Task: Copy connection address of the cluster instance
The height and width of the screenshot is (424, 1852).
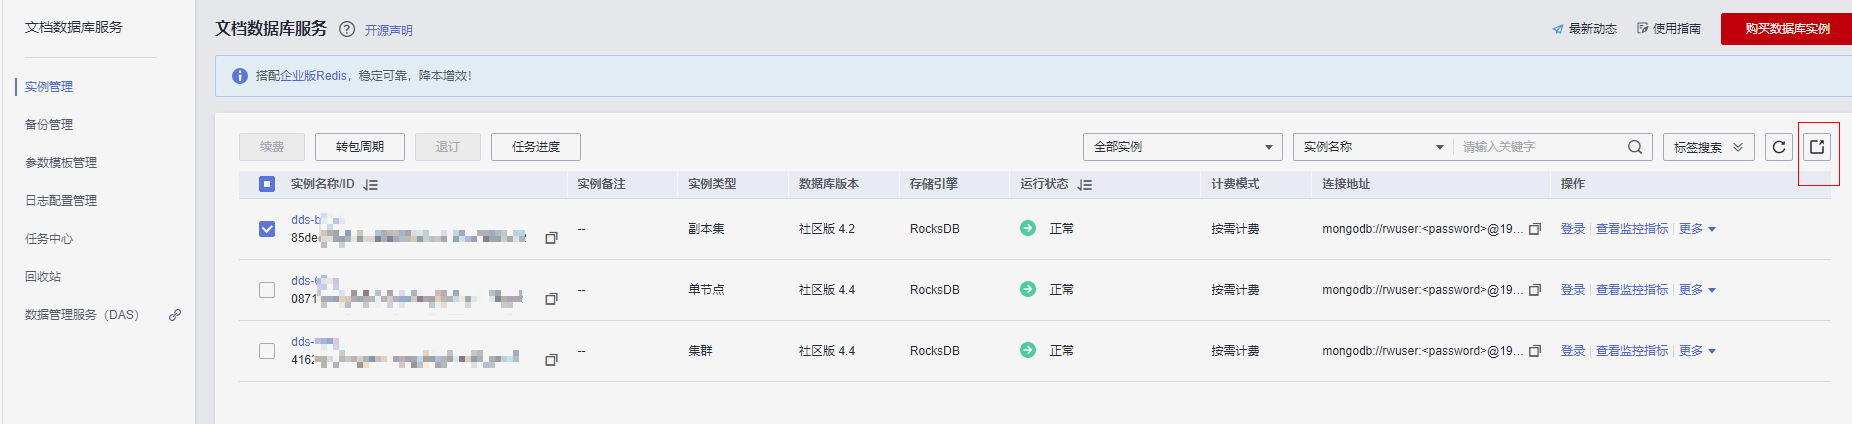Action: [1535, 351]
